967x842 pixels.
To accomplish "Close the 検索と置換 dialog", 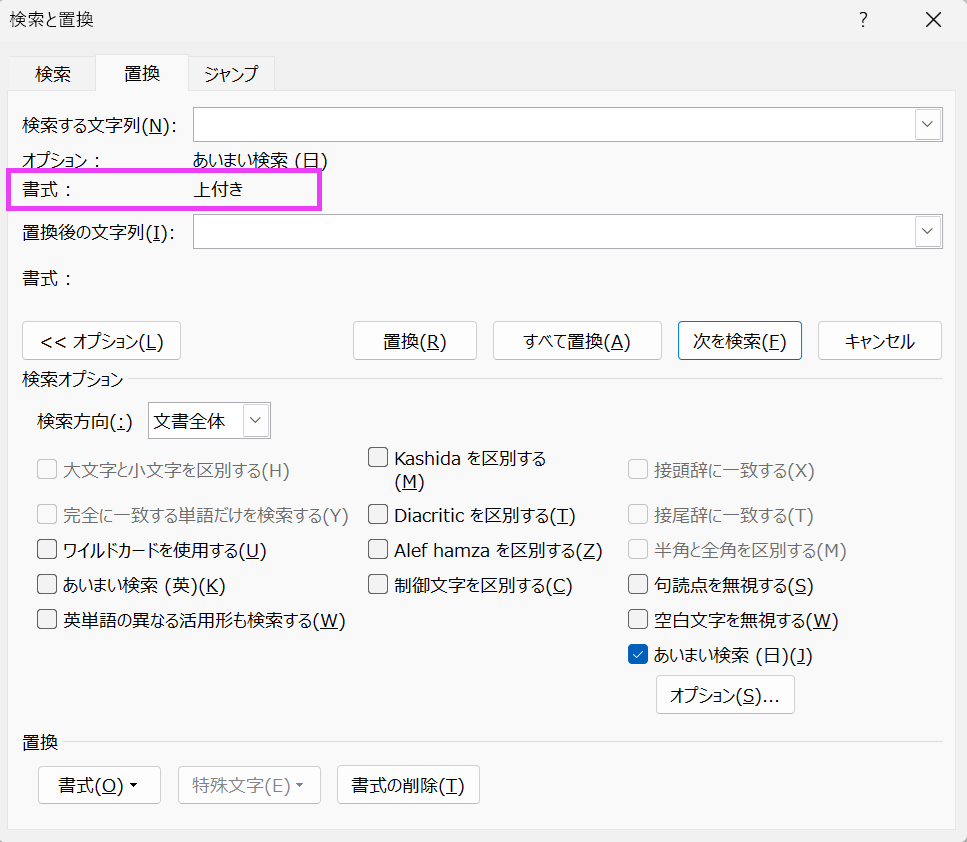I will pos(933,20).
